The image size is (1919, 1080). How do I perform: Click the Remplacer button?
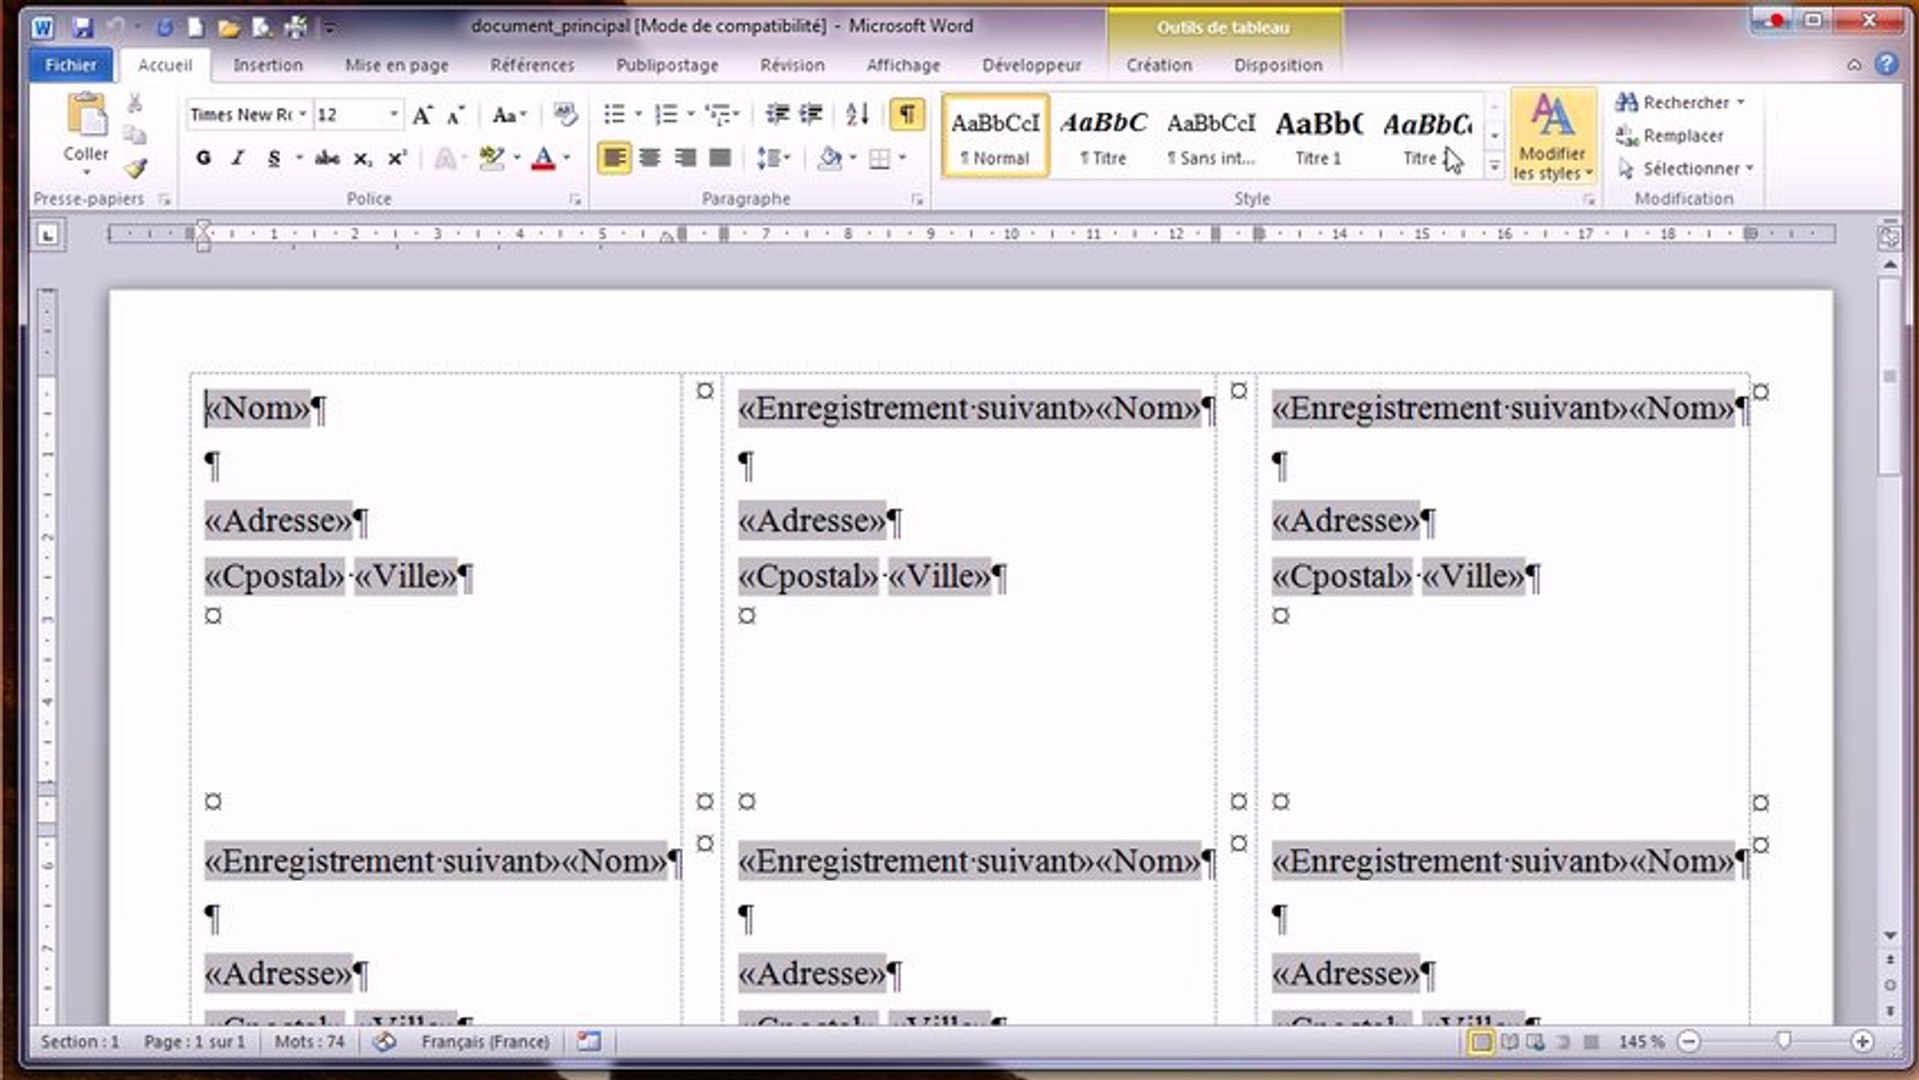click(x=1670, y=136)
